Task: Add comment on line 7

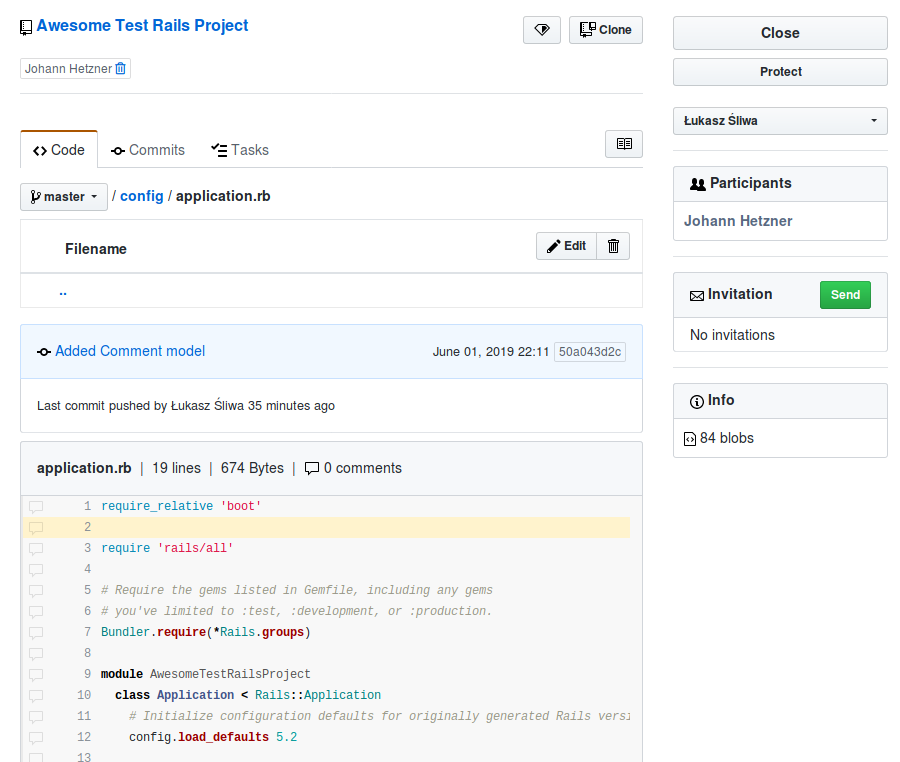Action: tap(36, 633)
